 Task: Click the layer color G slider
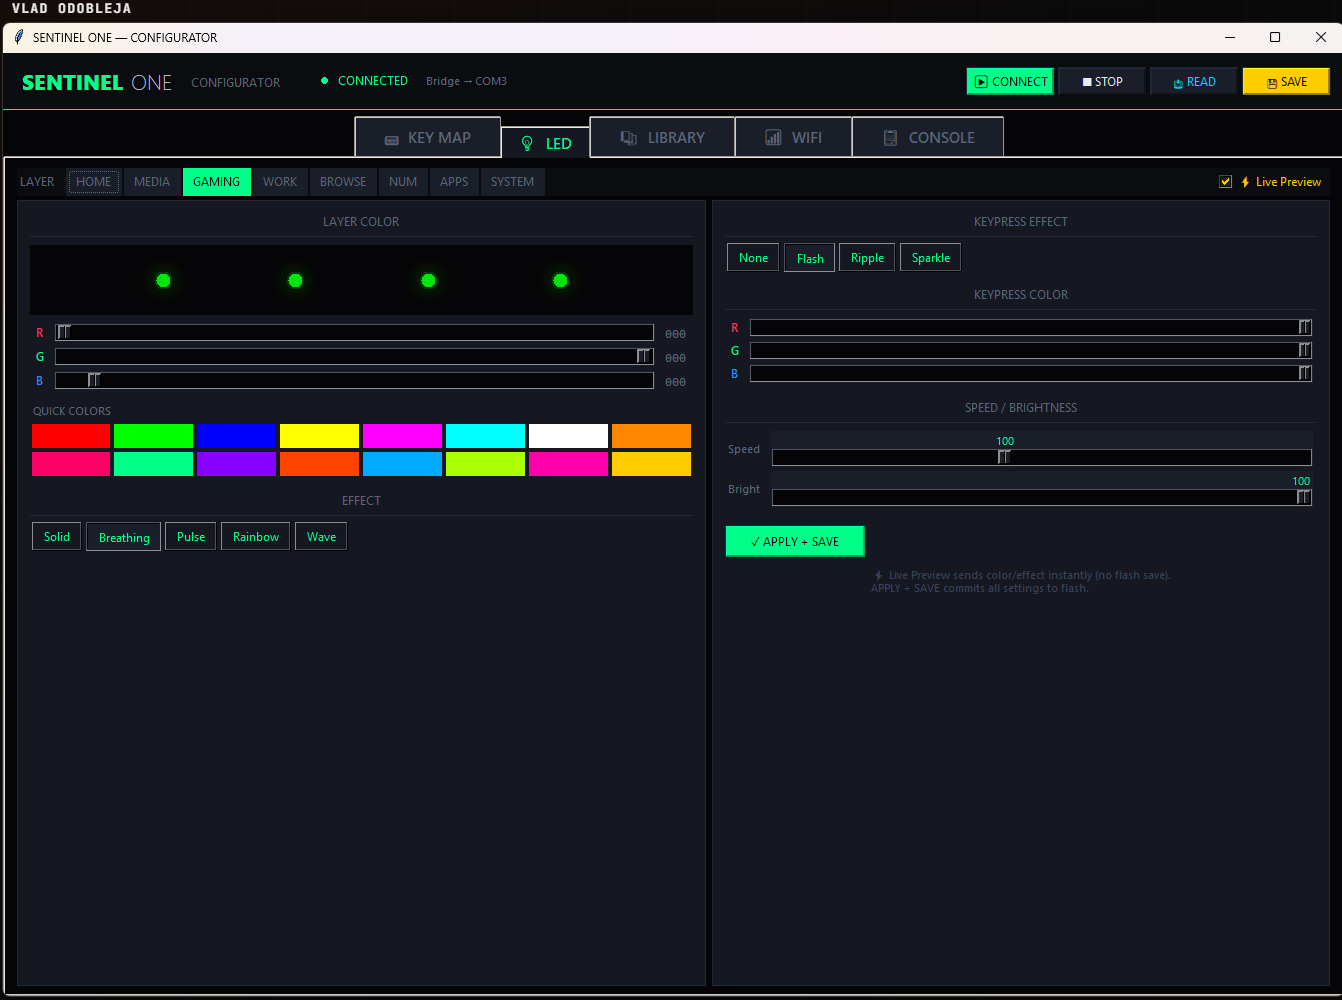[354, 357]
